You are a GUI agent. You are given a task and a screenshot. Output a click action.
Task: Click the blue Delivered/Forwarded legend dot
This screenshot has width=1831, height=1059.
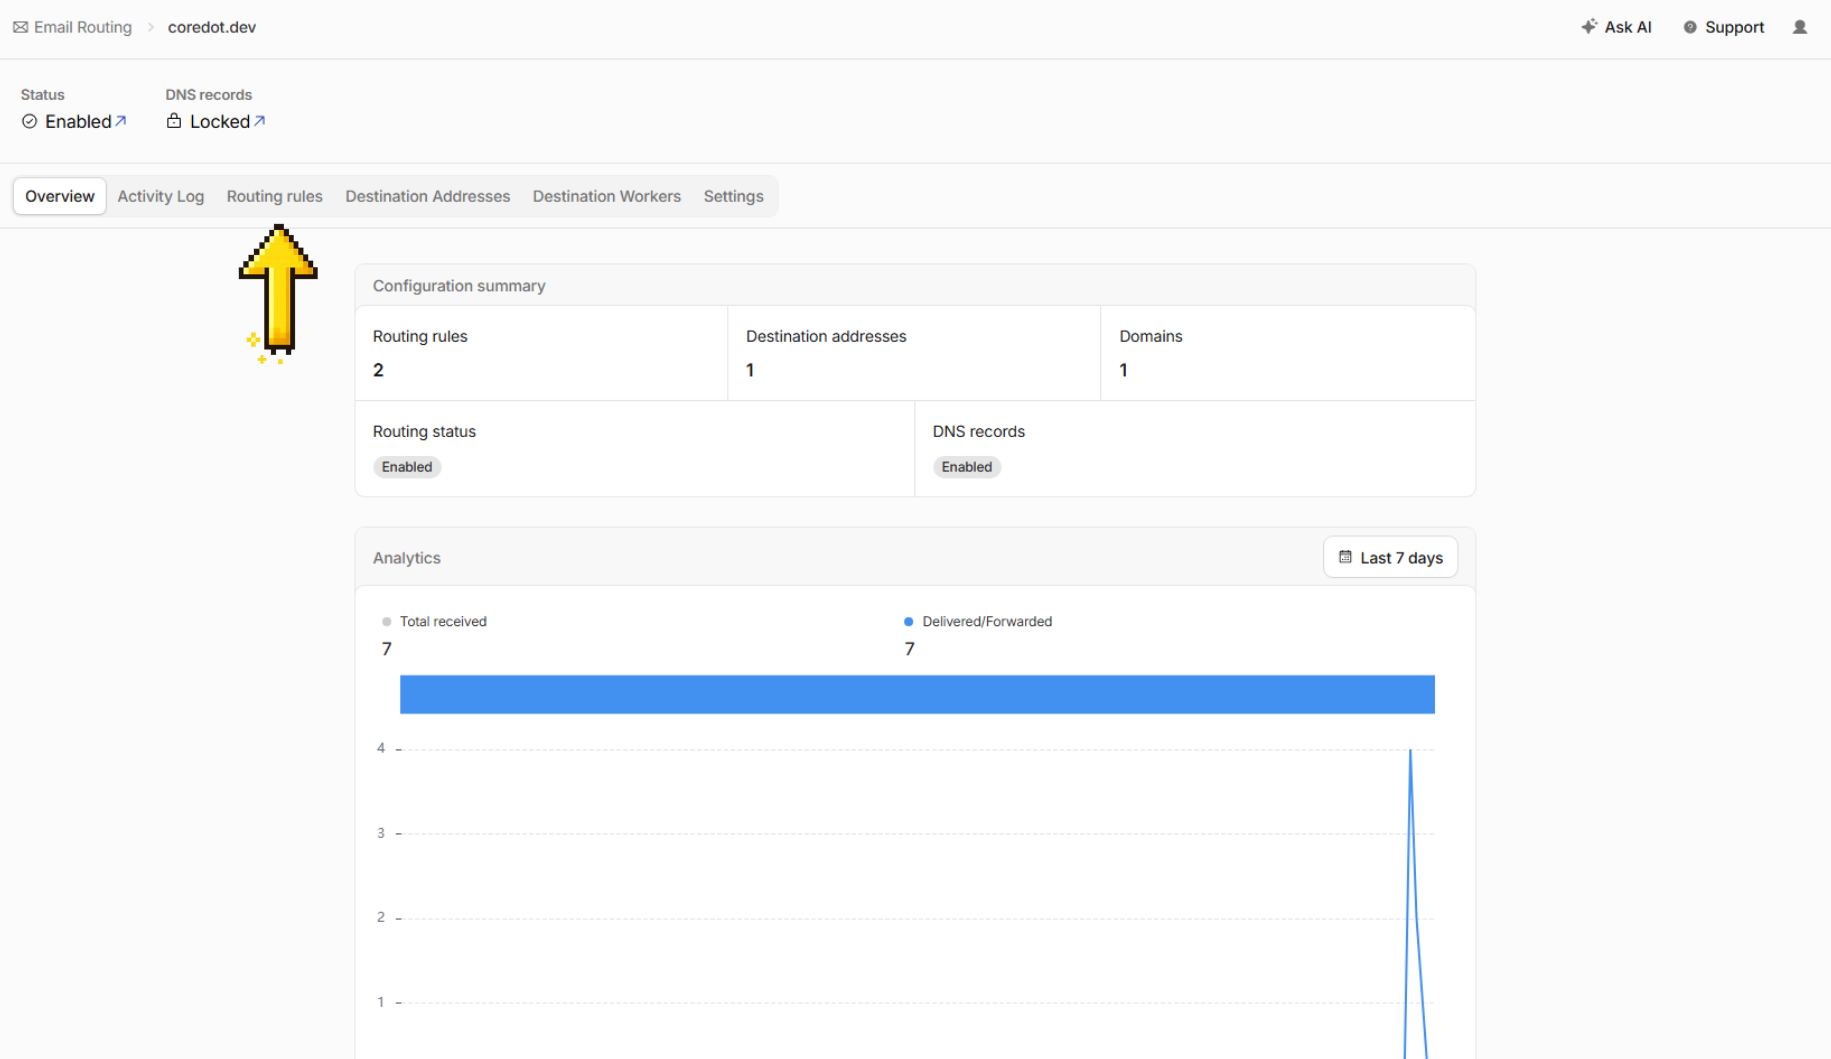pos(909,621)
